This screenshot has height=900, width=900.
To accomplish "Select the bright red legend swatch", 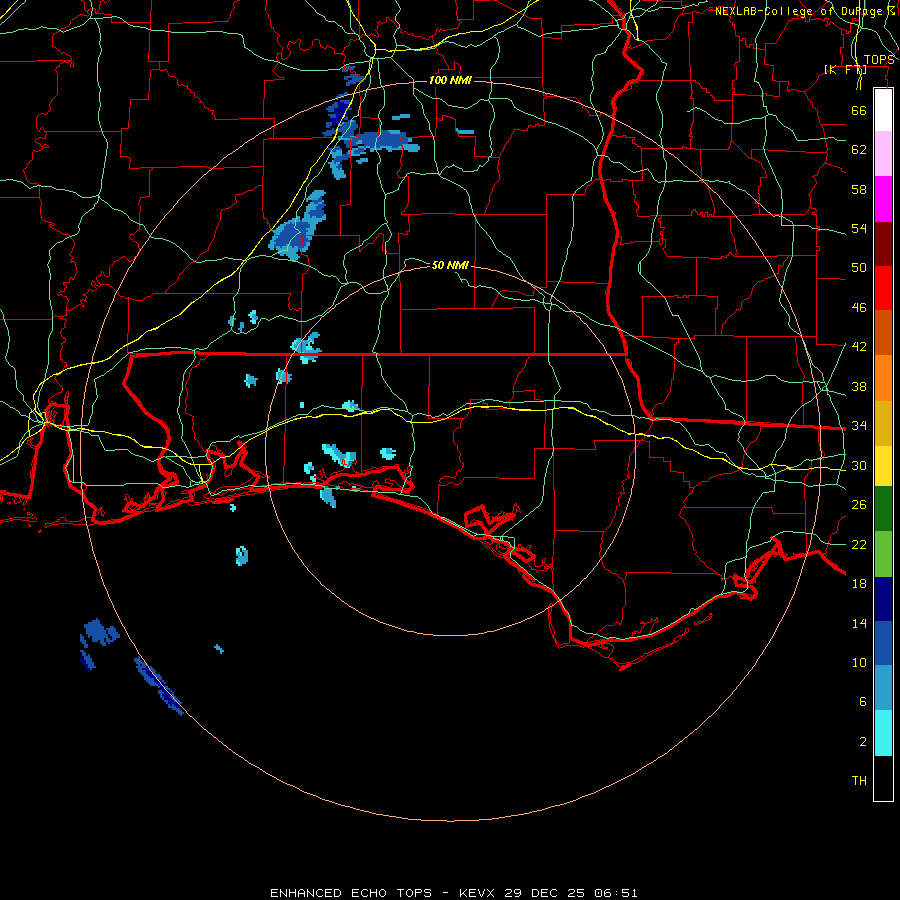I will [x=883, y=288].
